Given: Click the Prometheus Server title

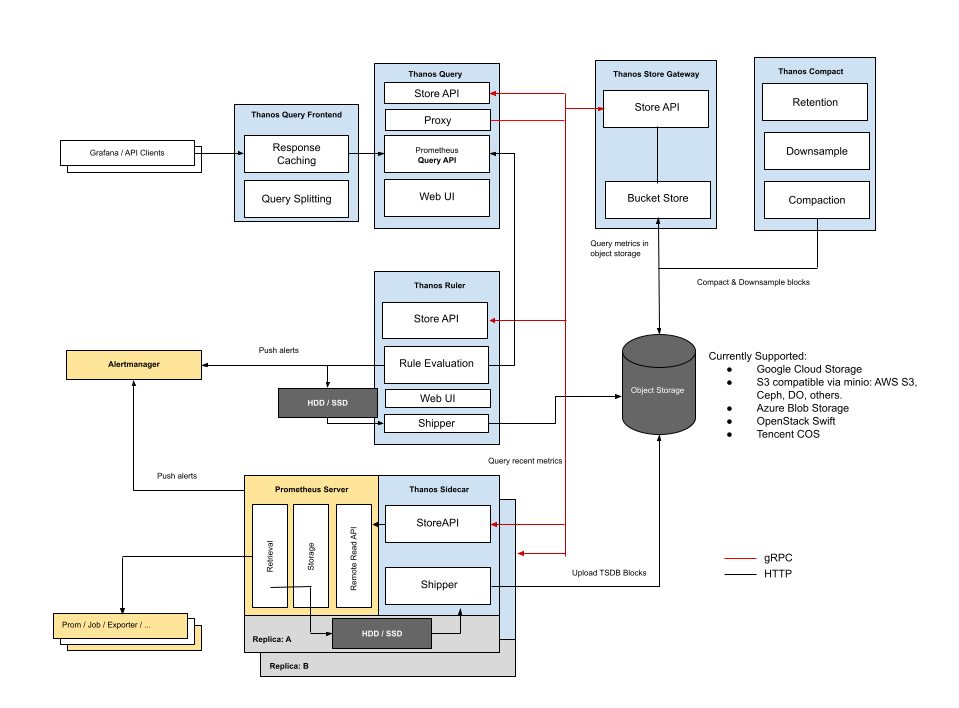Looking at the screenshot, I should (x=311, y=490).
